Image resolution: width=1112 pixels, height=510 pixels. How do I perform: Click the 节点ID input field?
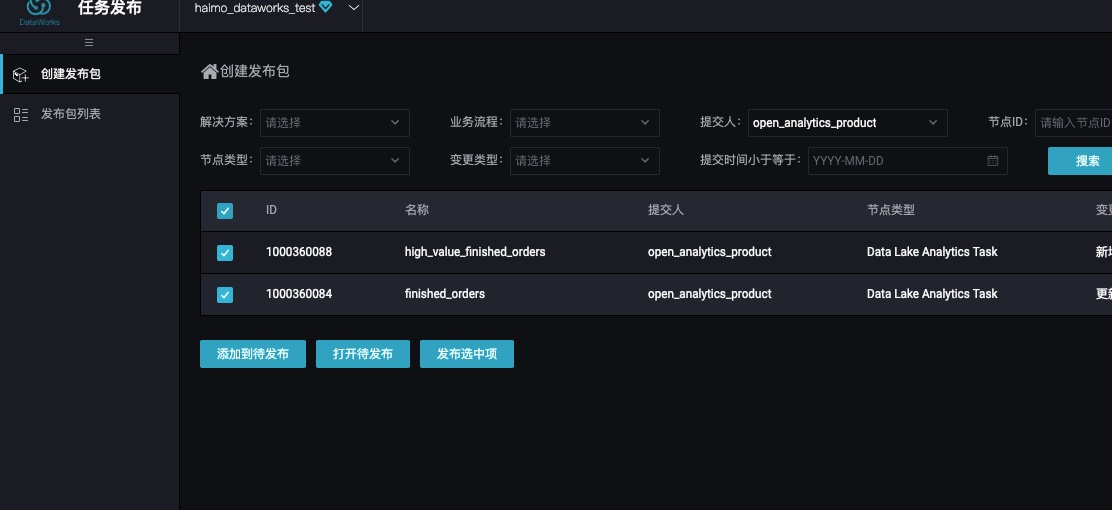tap(1074, 123)
